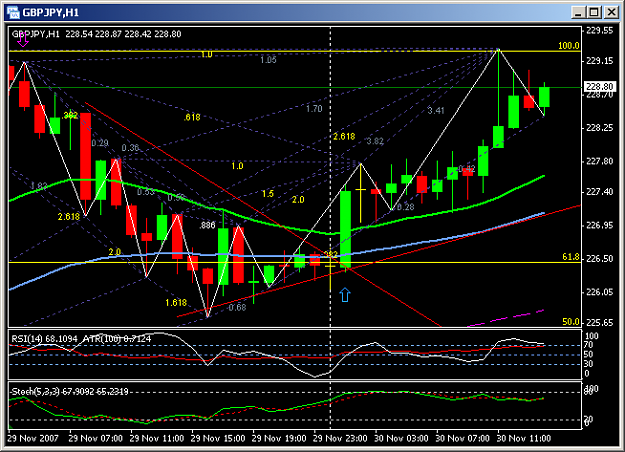Click the 30 Nov 11:00 time axis label
Viewport: 625px width, 452px height.
[524, 438]
